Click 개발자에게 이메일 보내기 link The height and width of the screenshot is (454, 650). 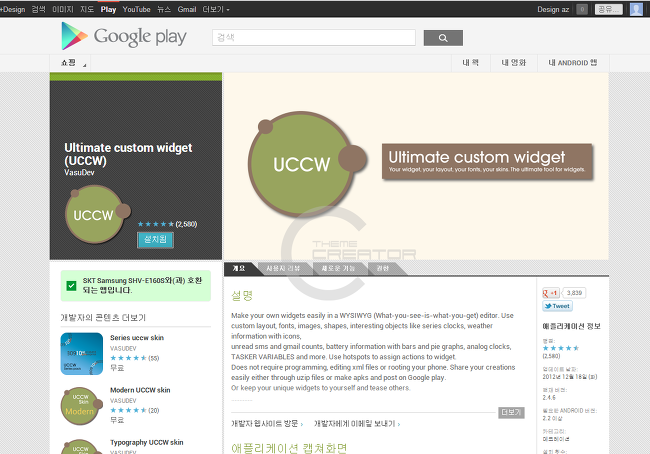click(x=357, y=423)
